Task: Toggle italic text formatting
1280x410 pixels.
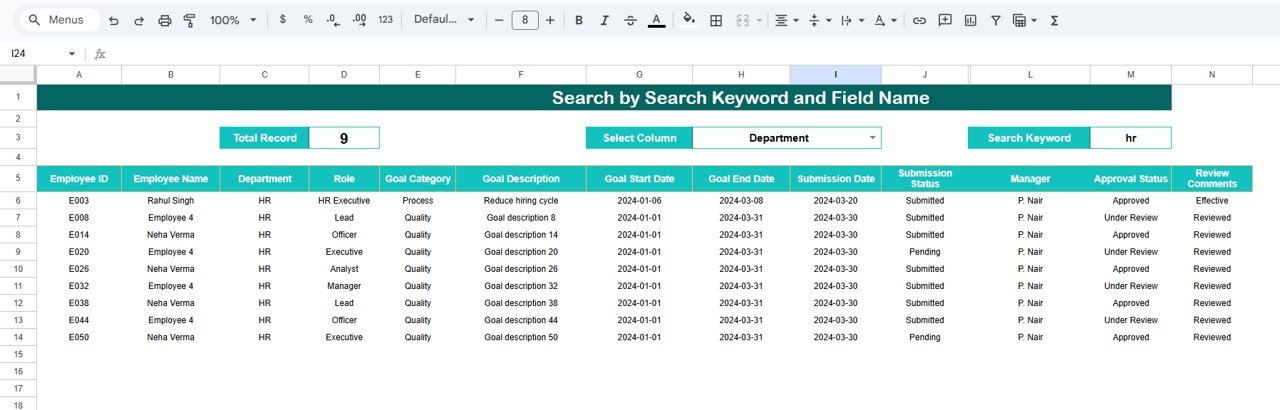Action: [604, 20]
